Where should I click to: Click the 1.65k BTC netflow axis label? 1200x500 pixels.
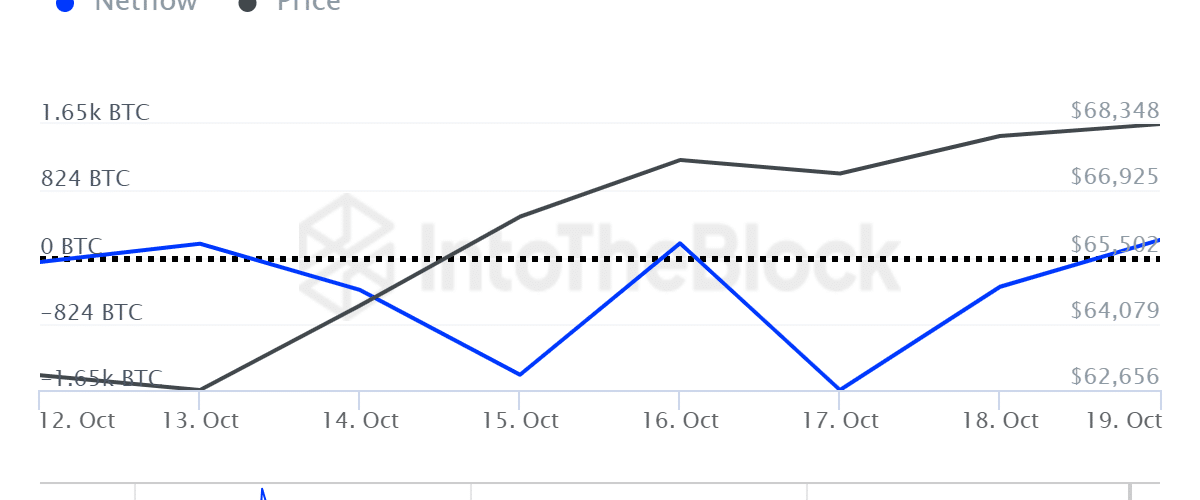click(95, 112)
